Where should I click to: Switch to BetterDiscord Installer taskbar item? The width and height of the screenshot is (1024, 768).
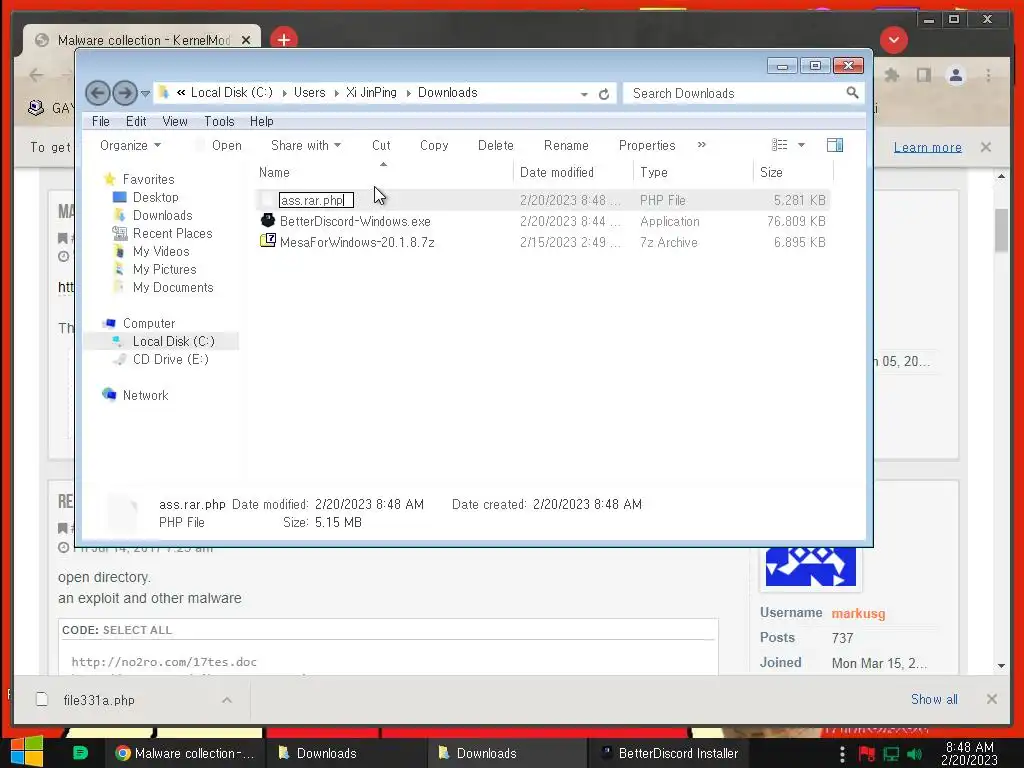click(x=671, y=753)
